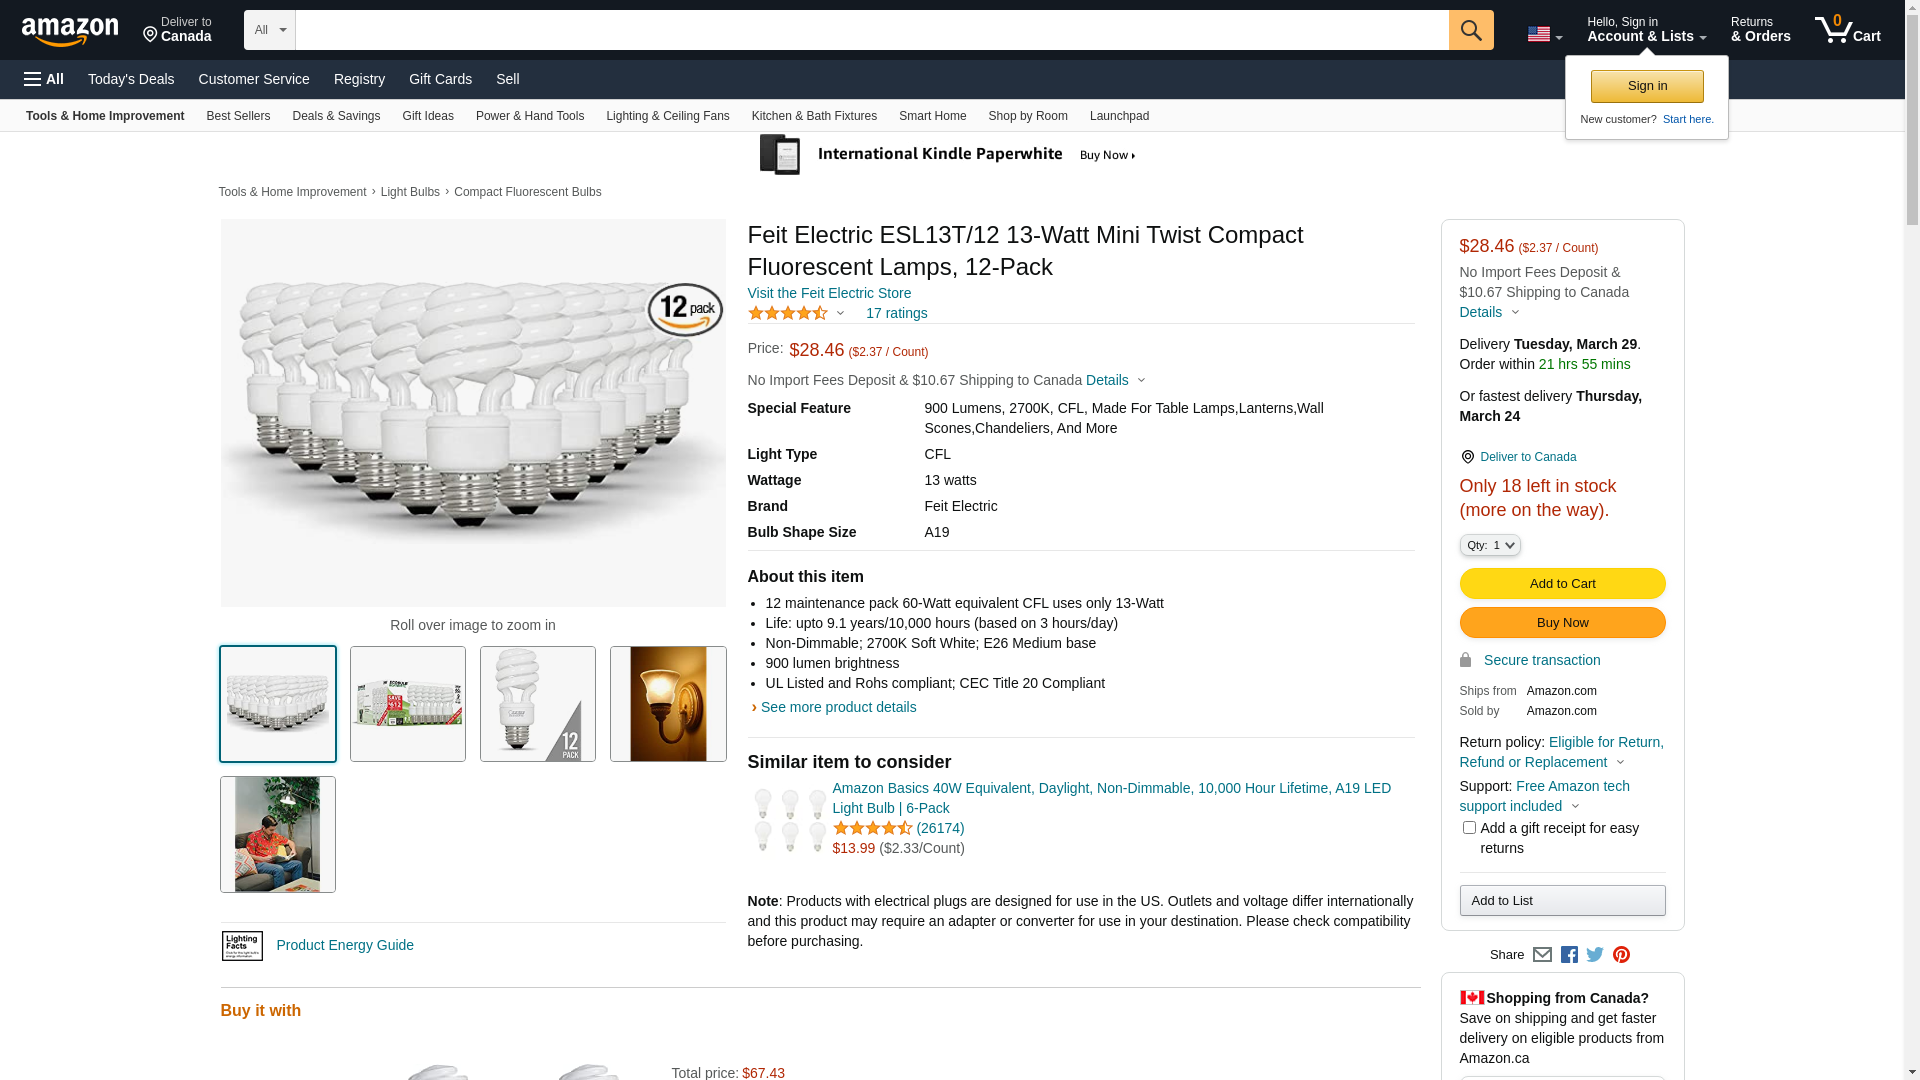Share product on Facebook
This screenshot has width=1920, height=1080.
point(1569,955)
